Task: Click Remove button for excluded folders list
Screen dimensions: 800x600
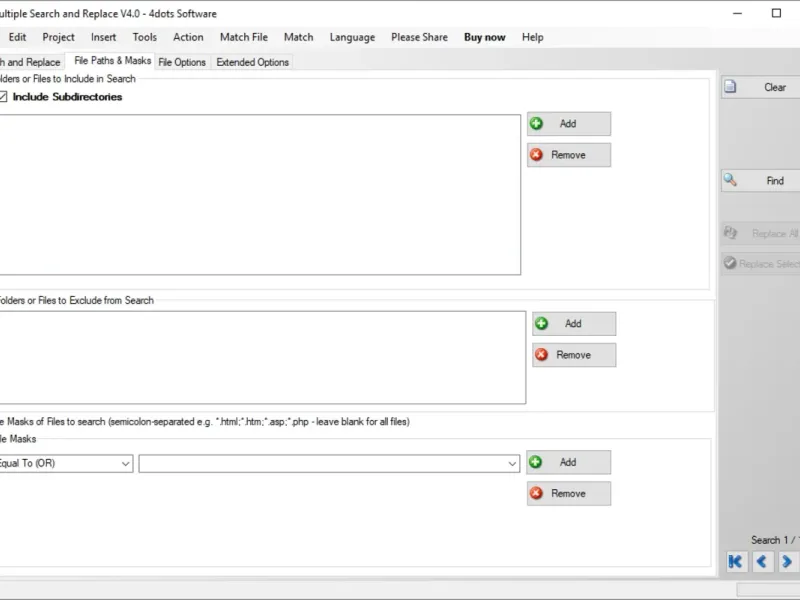Action: 574,355
